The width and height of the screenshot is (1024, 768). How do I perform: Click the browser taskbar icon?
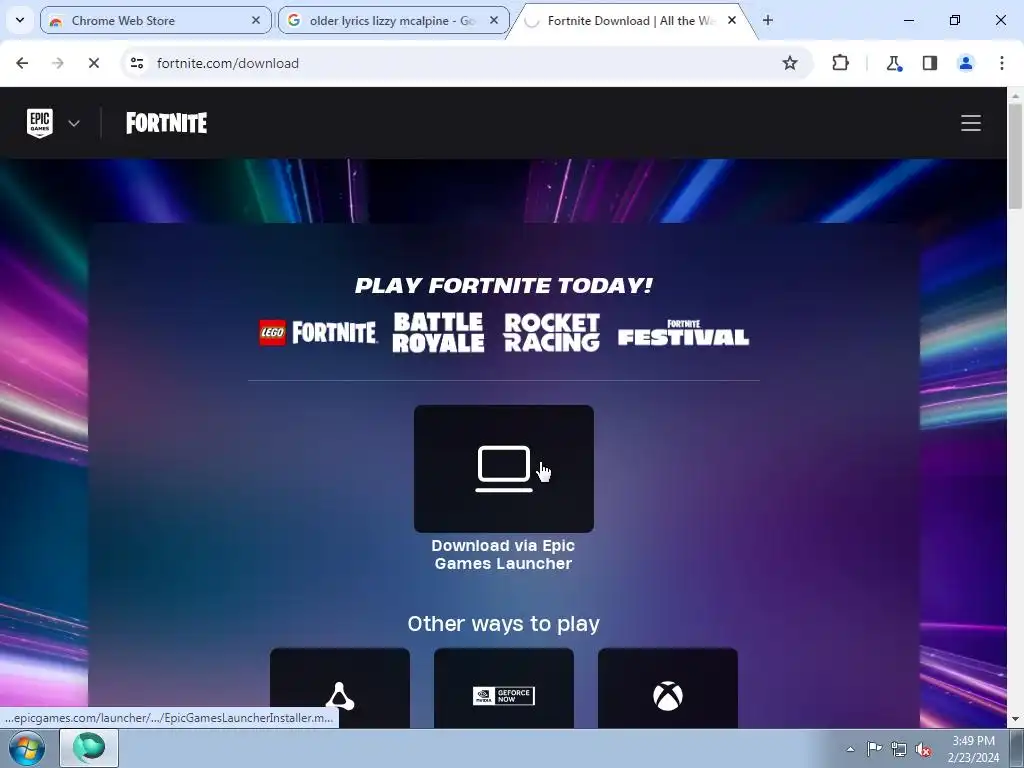coord(89,748)
